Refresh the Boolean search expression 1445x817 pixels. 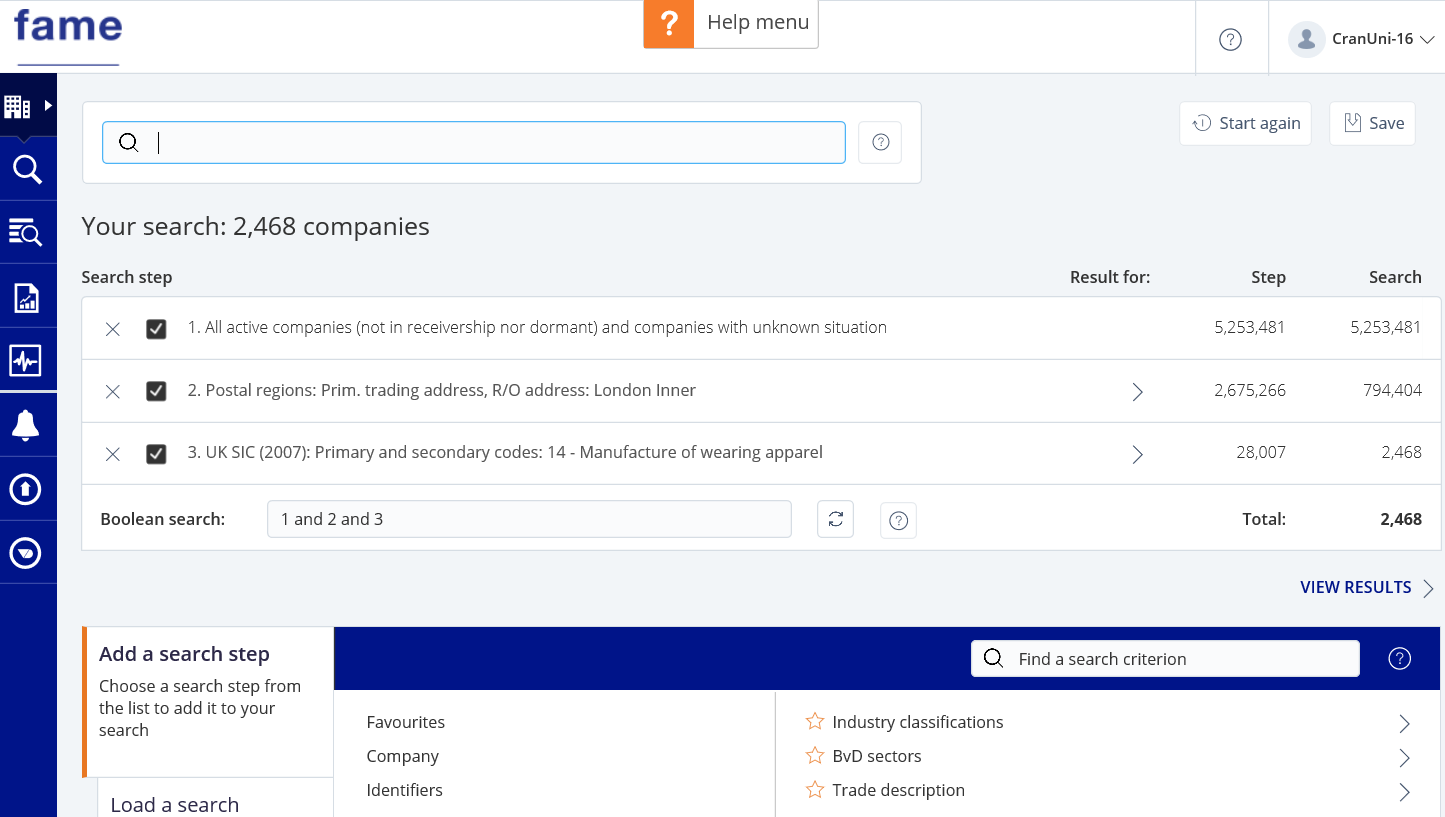[x=835, y=519]
